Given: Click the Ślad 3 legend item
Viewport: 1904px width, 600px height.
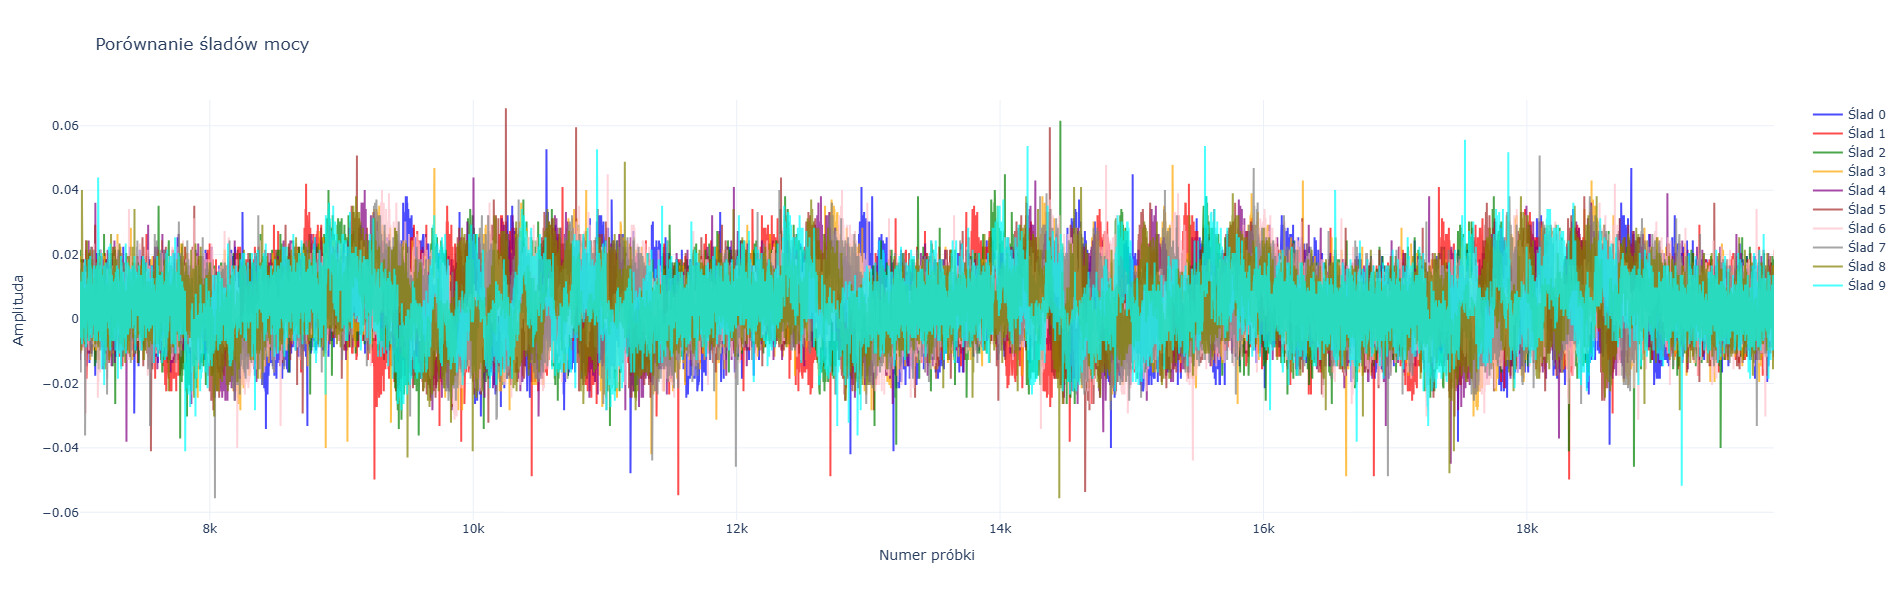Looking at the screenshot, I should click(1865, 172).
